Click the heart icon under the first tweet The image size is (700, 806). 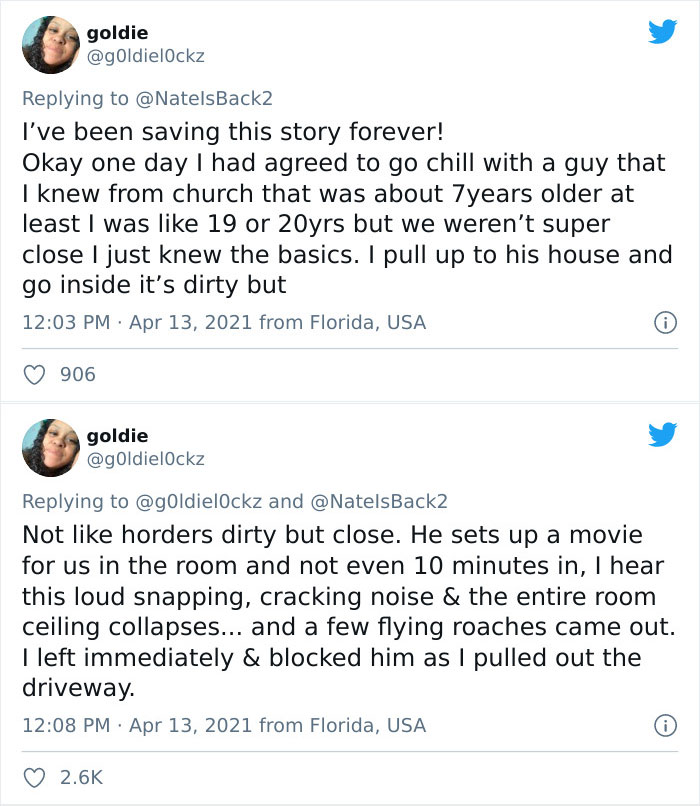click(x=33, y=374)
